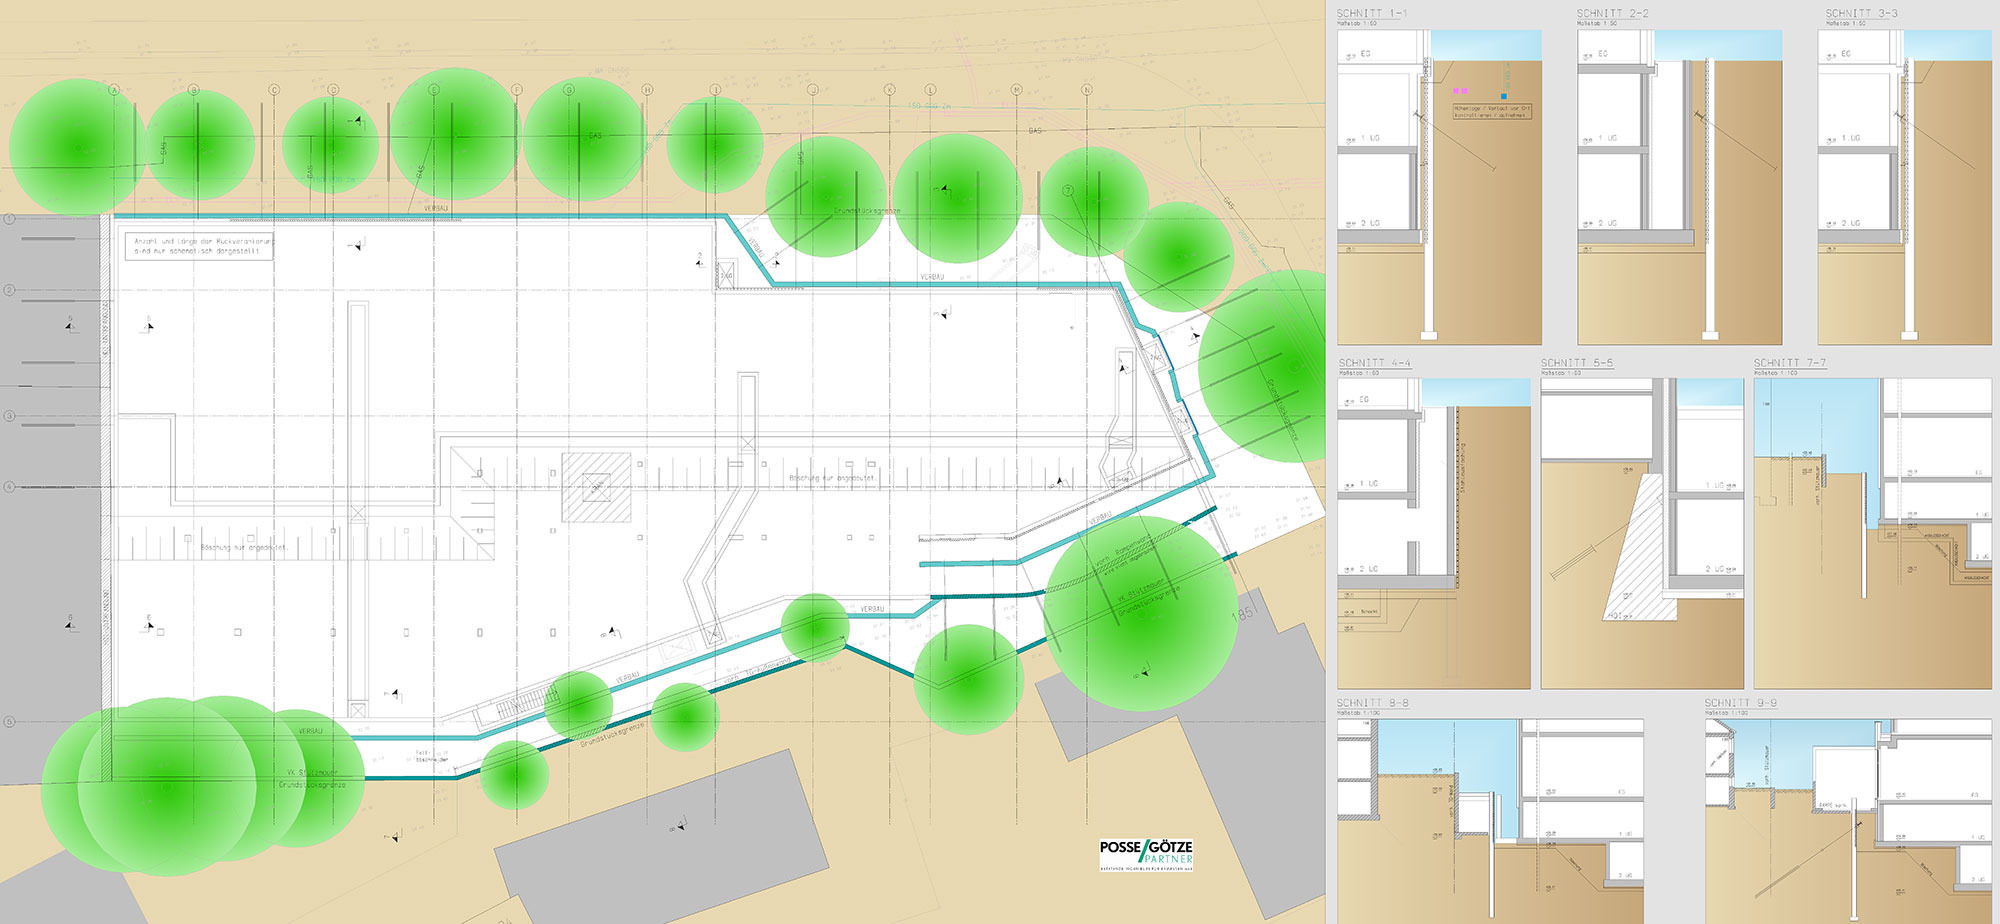
Task: Click the grid axis bubble labeled A
Action: pos(114,91)
